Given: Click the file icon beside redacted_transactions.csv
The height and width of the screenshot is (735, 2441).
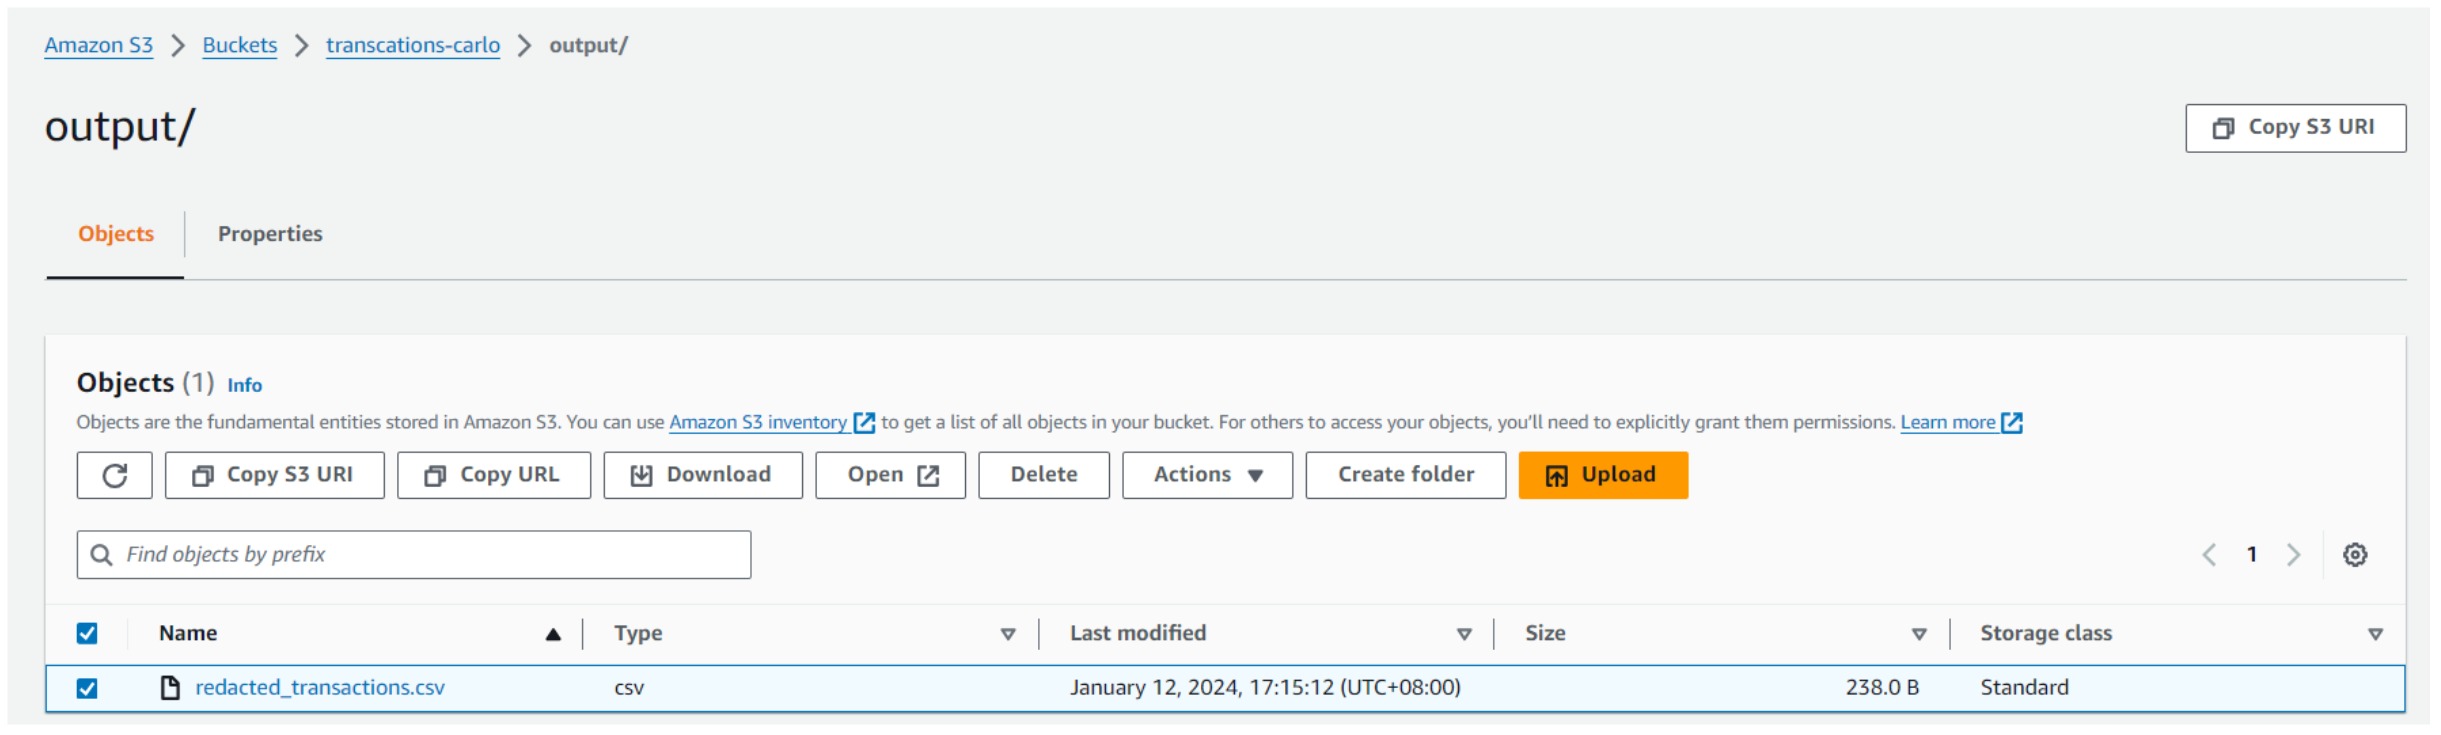Looking at the screenshot, I should pos(170,688).
